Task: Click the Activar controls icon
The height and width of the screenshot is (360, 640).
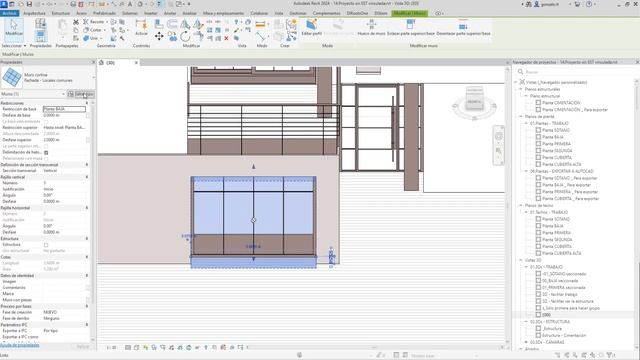Action: [x=141, y=27]
